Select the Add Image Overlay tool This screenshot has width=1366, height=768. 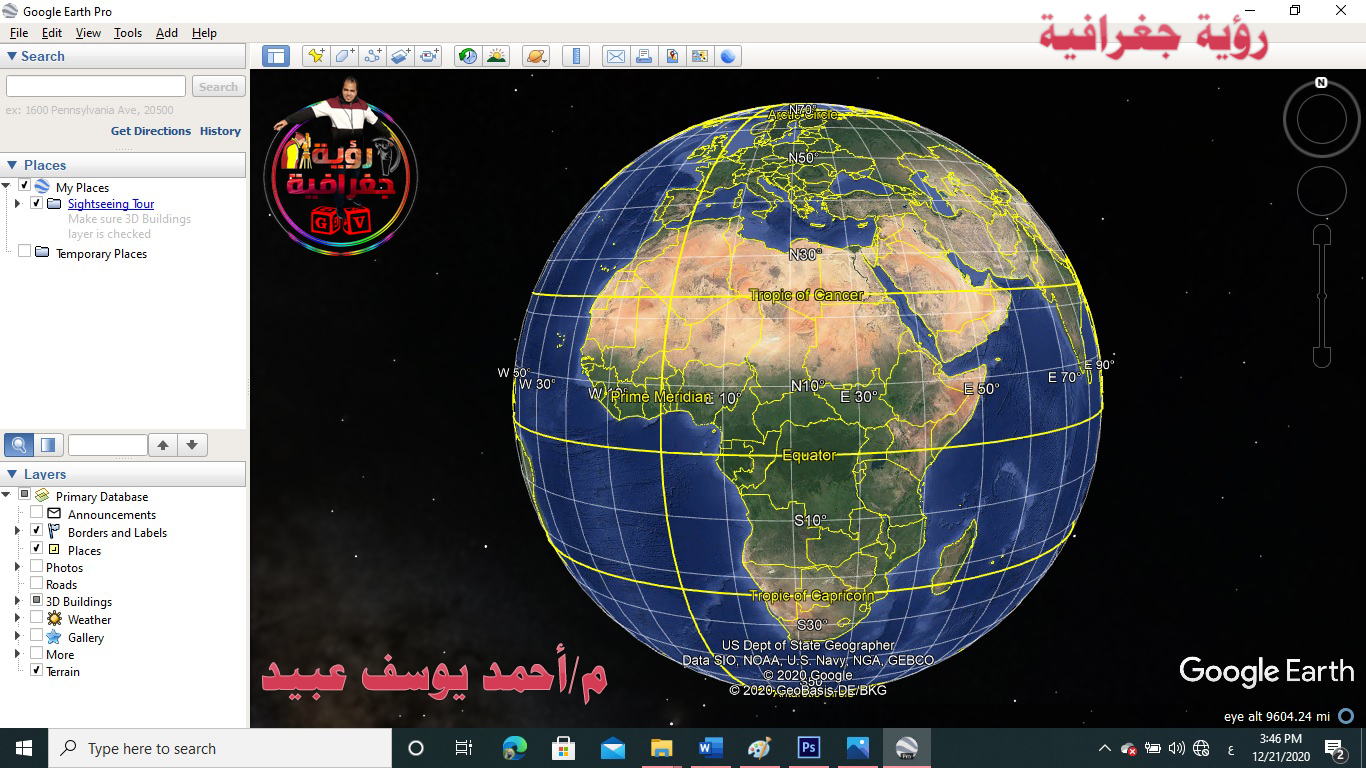401,56
